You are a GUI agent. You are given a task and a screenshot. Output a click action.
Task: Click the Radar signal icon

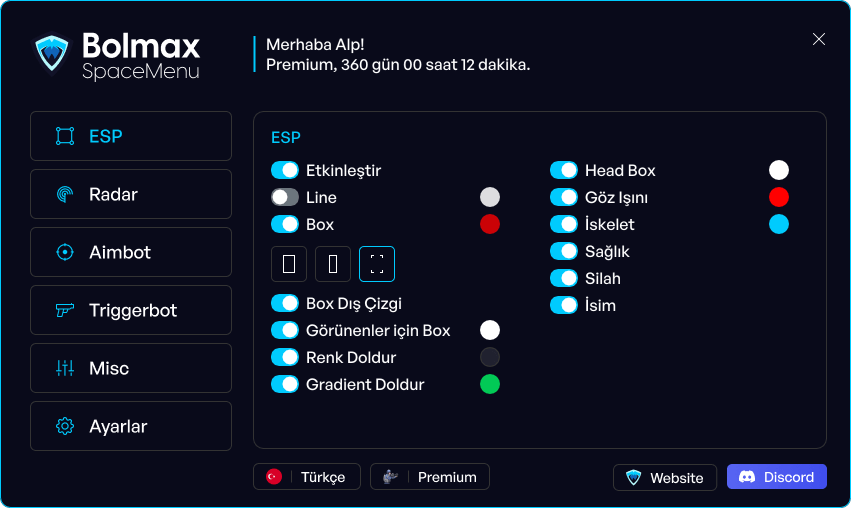point(65,194)
